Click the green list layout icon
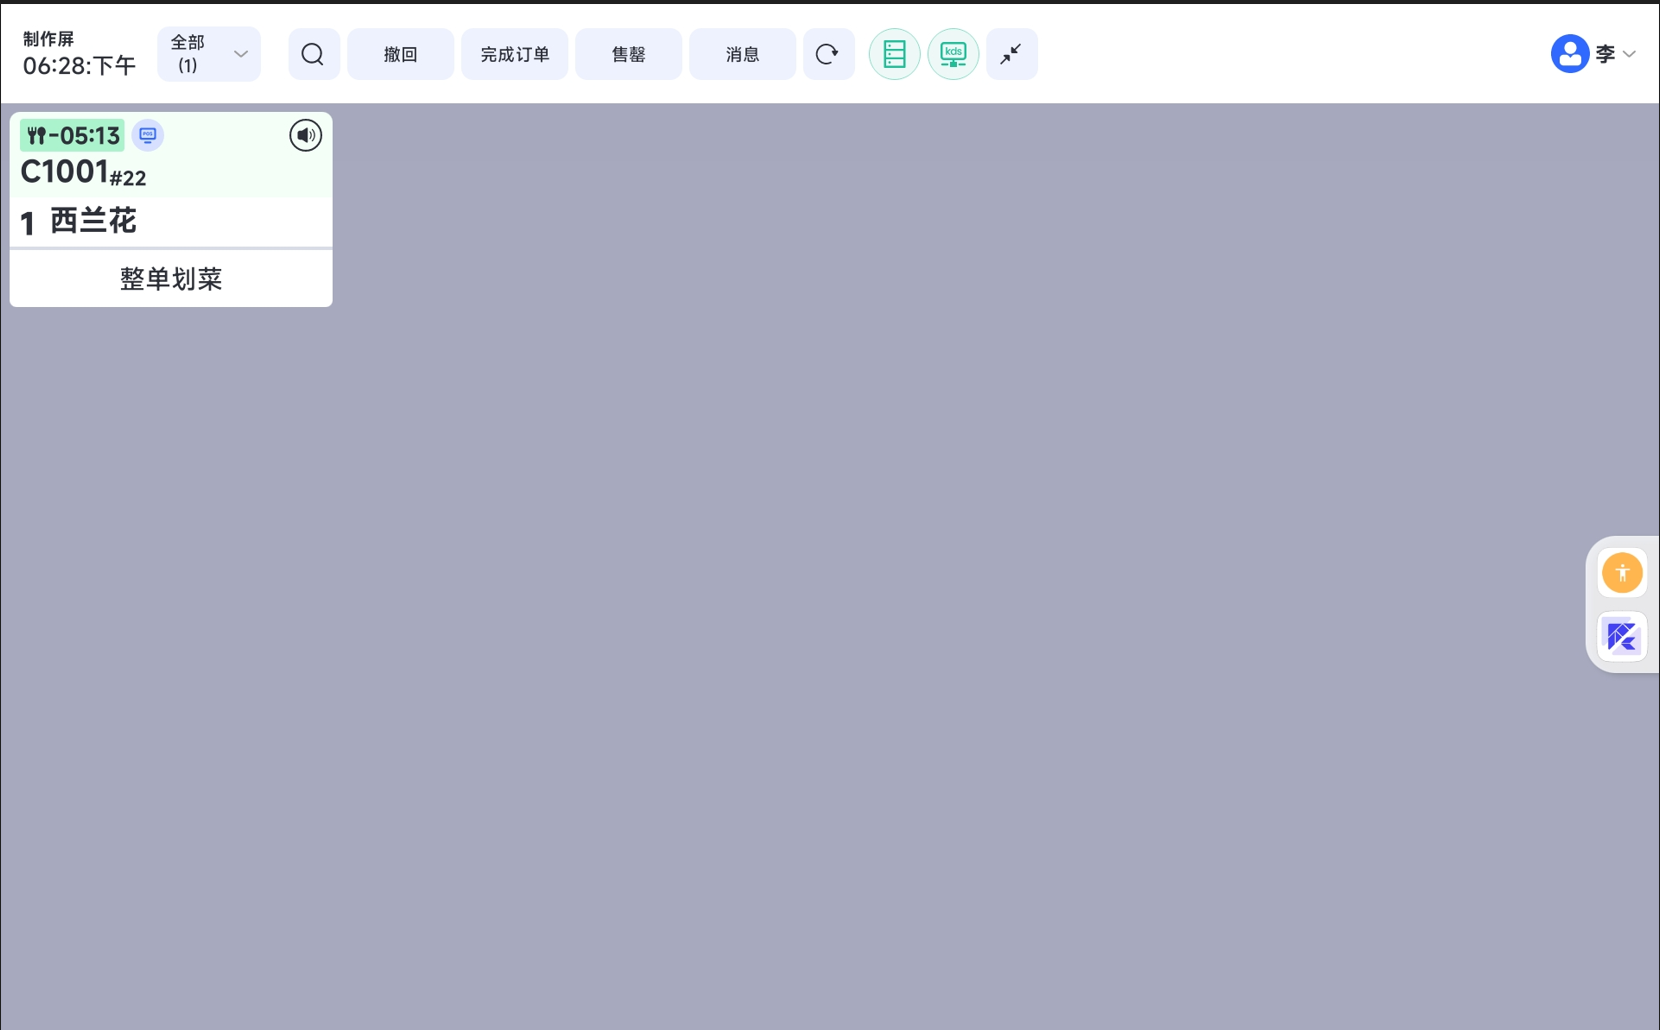 [x=894, y=54]
